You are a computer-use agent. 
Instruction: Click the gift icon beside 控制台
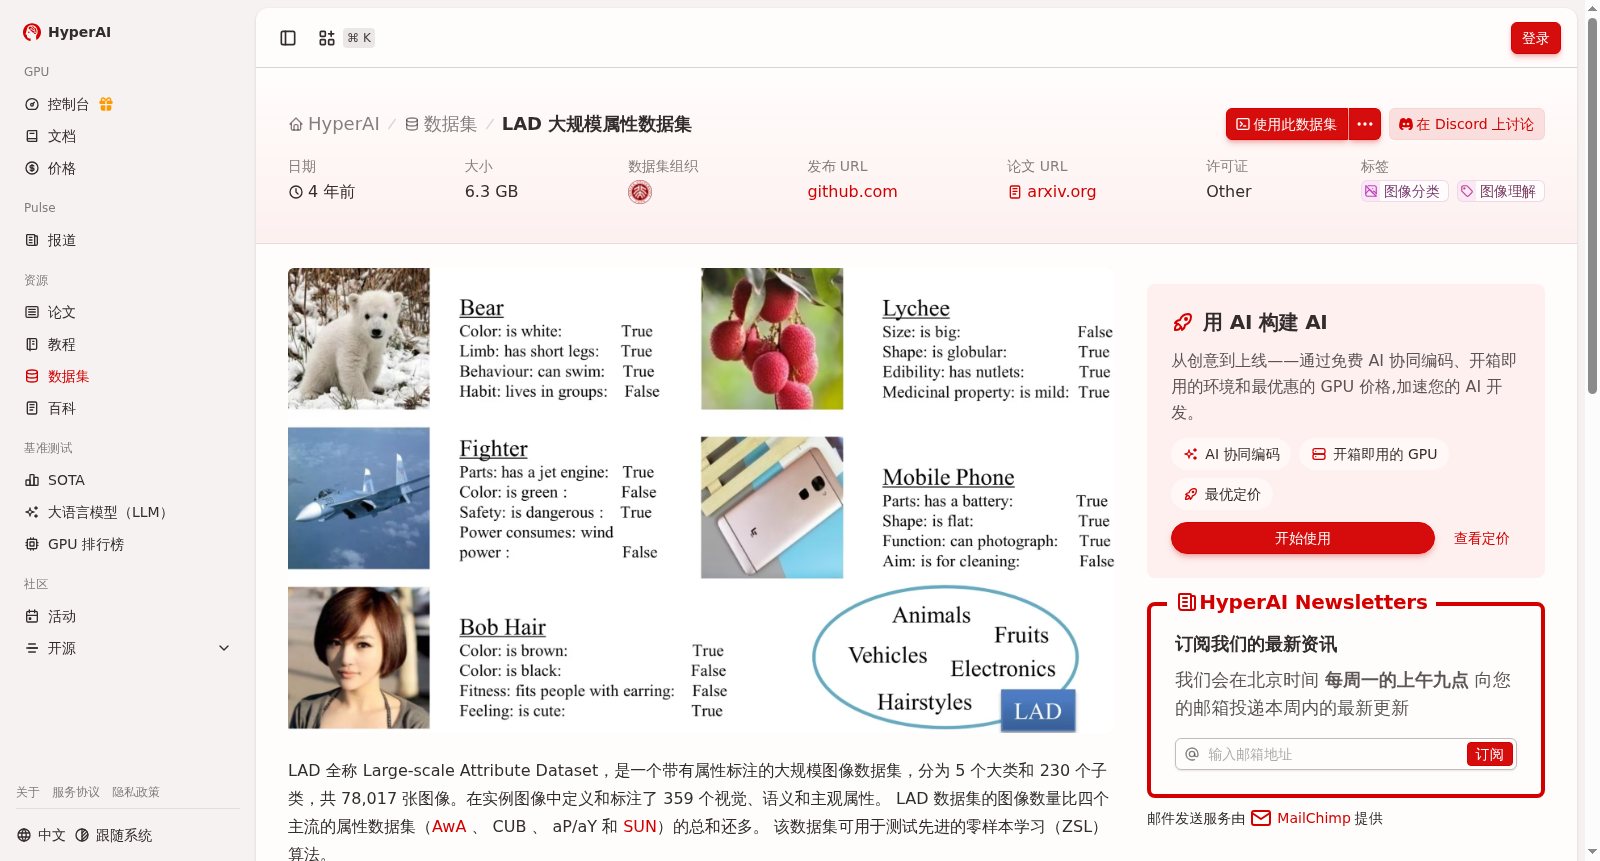tap(106, 104)
